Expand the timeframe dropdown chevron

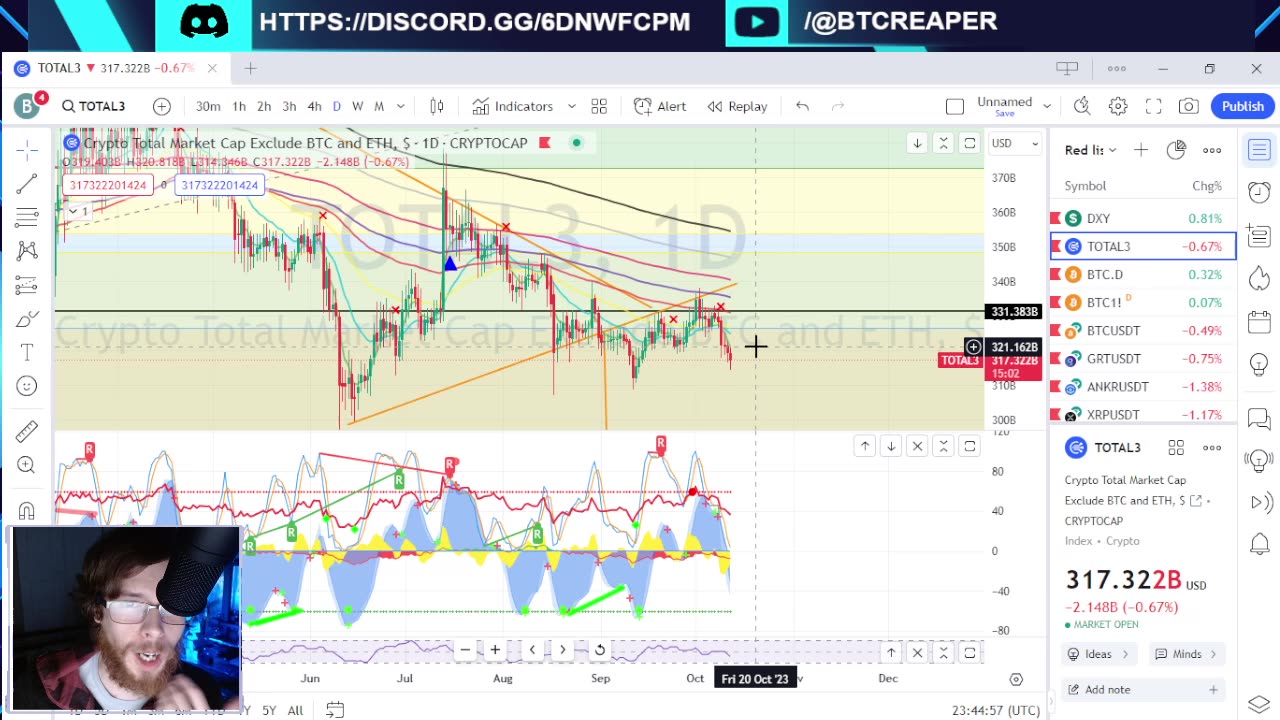tap(401, 106)
